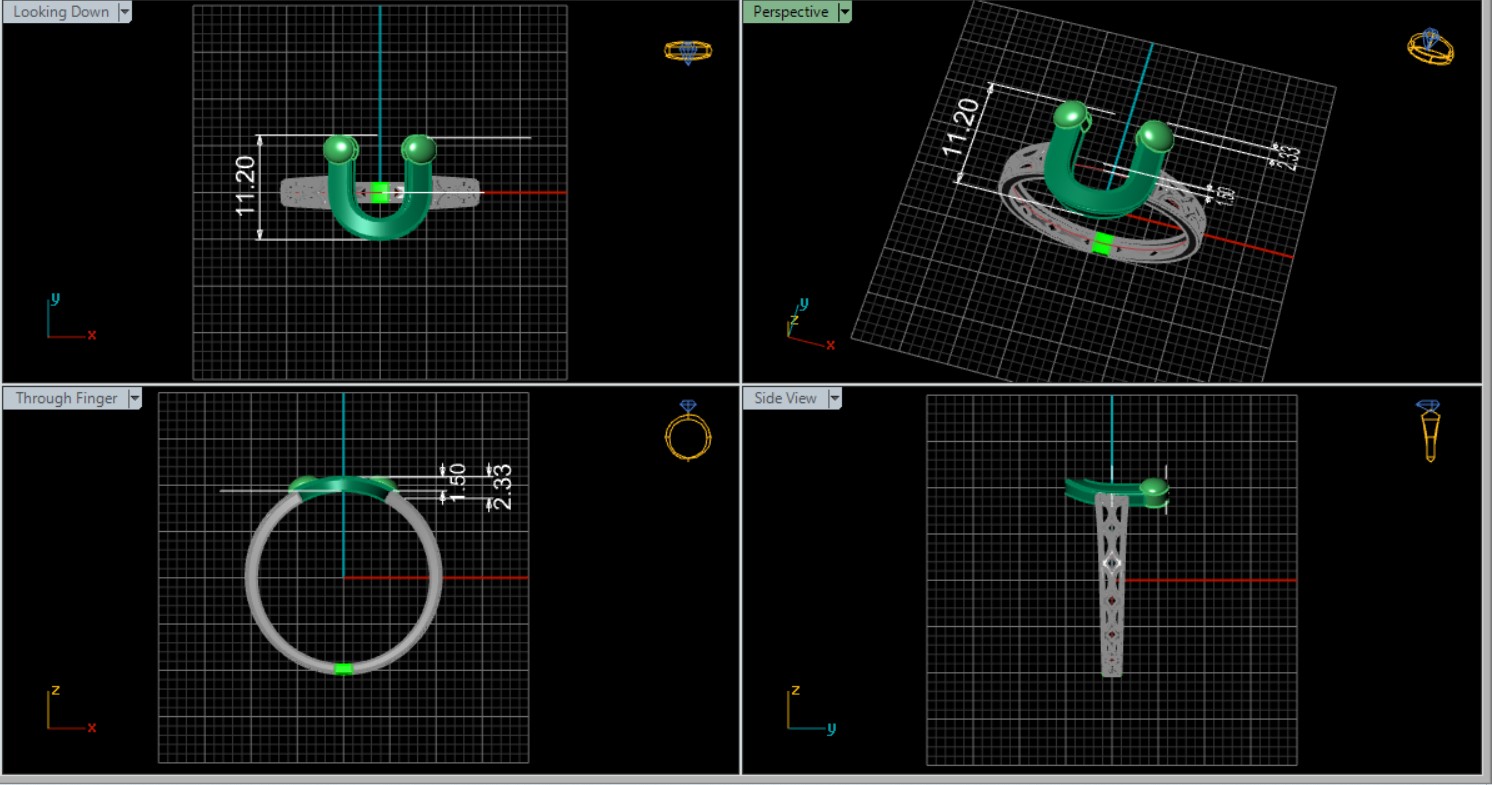
Task: Select the filigree ring band in Side View
Action: pos(1111,600)
